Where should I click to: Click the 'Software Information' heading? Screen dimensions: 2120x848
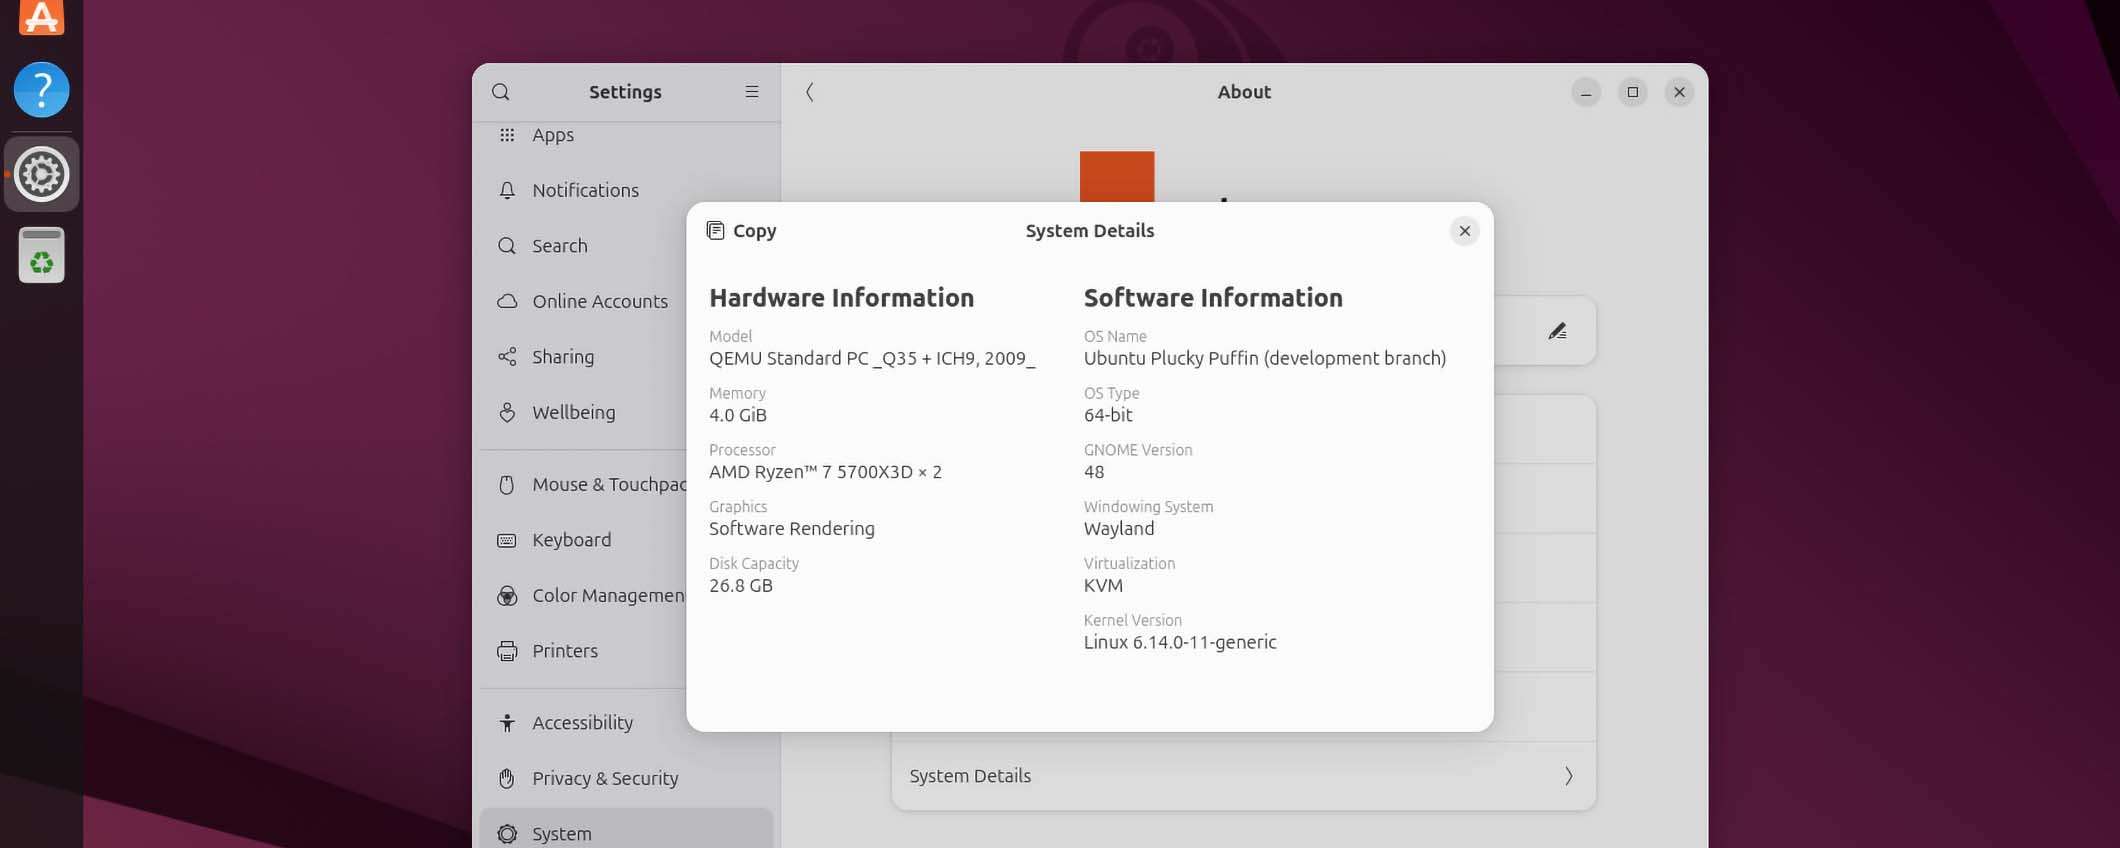point(1213,298)
